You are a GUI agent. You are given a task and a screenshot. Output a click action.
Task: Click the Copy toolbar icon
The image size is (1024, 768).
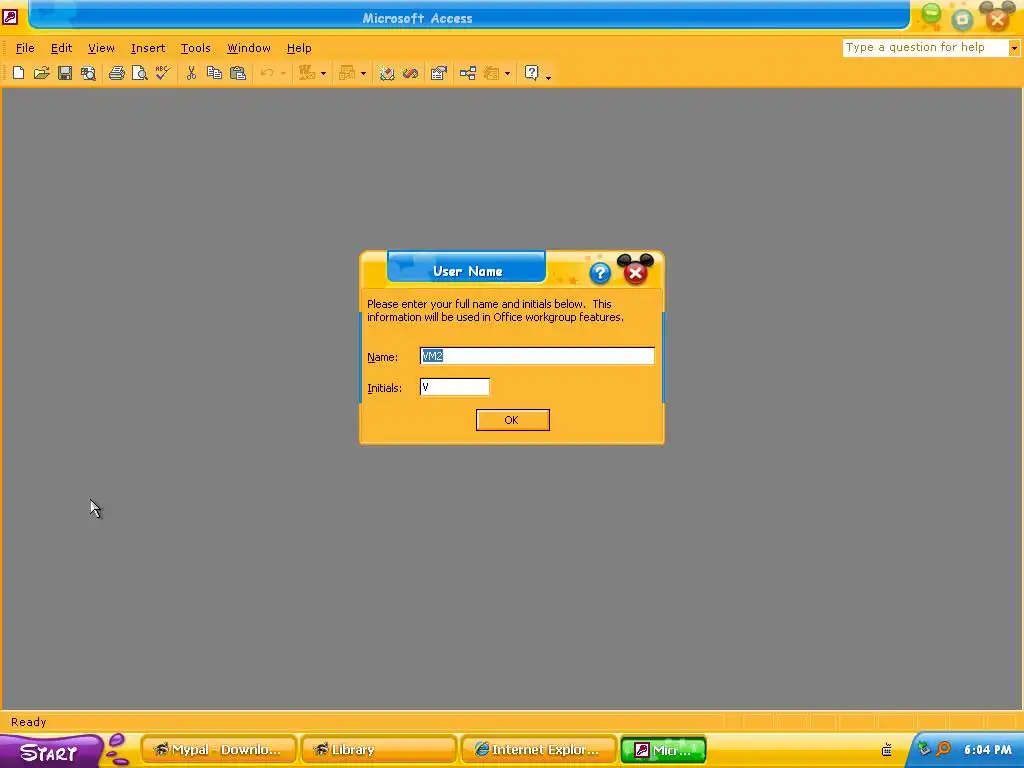click(x=214, y=73)
